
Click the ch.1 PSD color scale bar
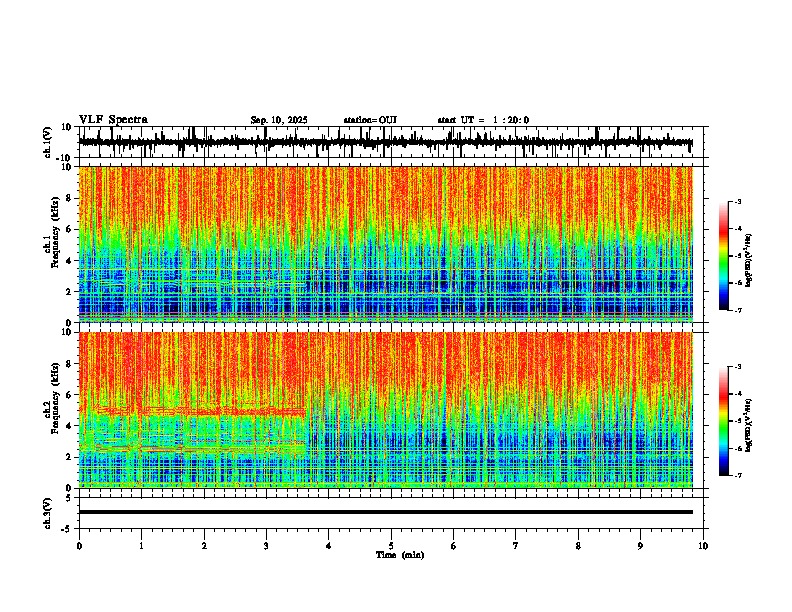click(724, 256)
